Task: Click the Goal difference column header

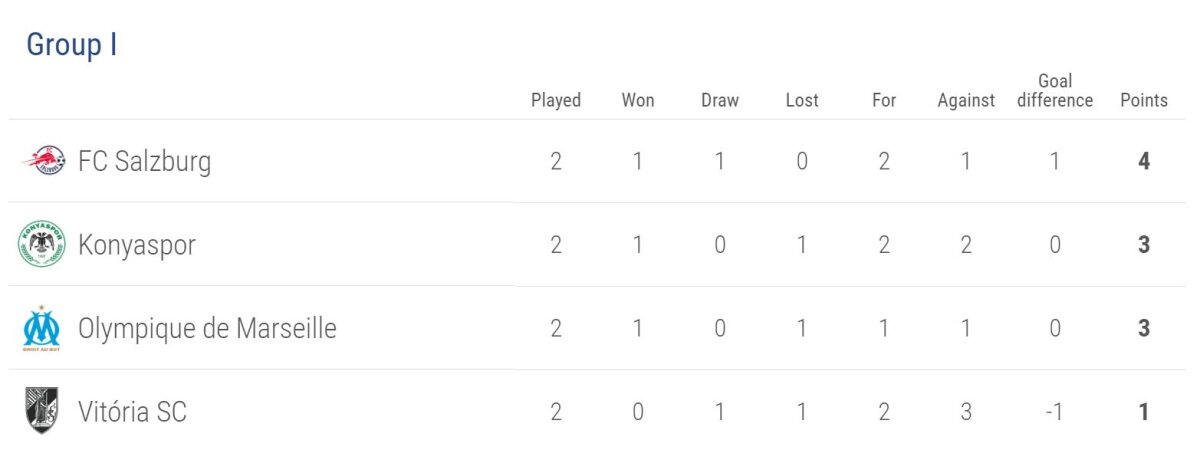Action: pos(1055,90)
